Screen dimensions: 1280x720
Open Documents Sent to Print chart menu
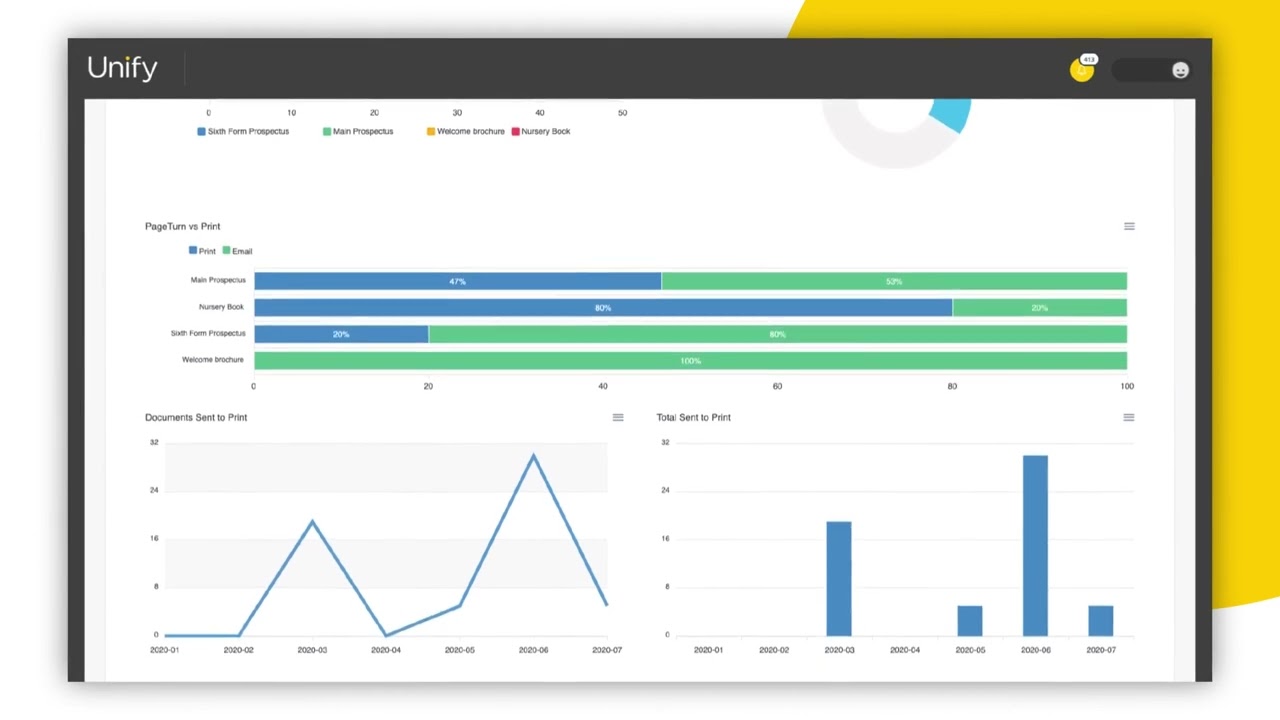tap(617, 417)
